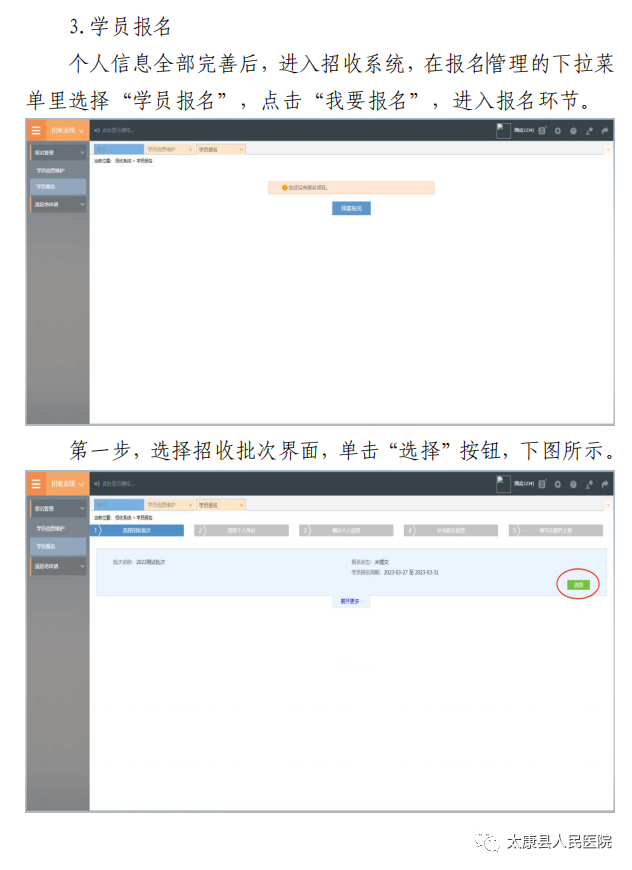Click the announcement speaker icon in the lower screenshot
The image size is (632, 870).
(x=97, y=484)
